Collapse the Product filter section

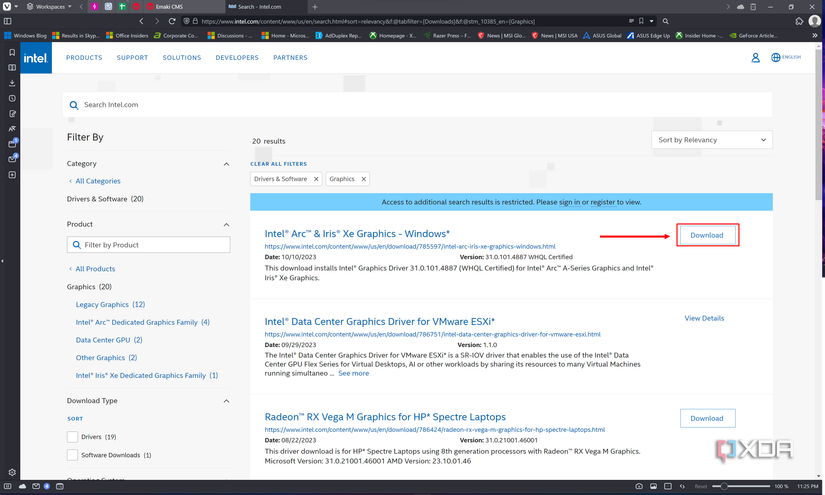click(226, 225)
